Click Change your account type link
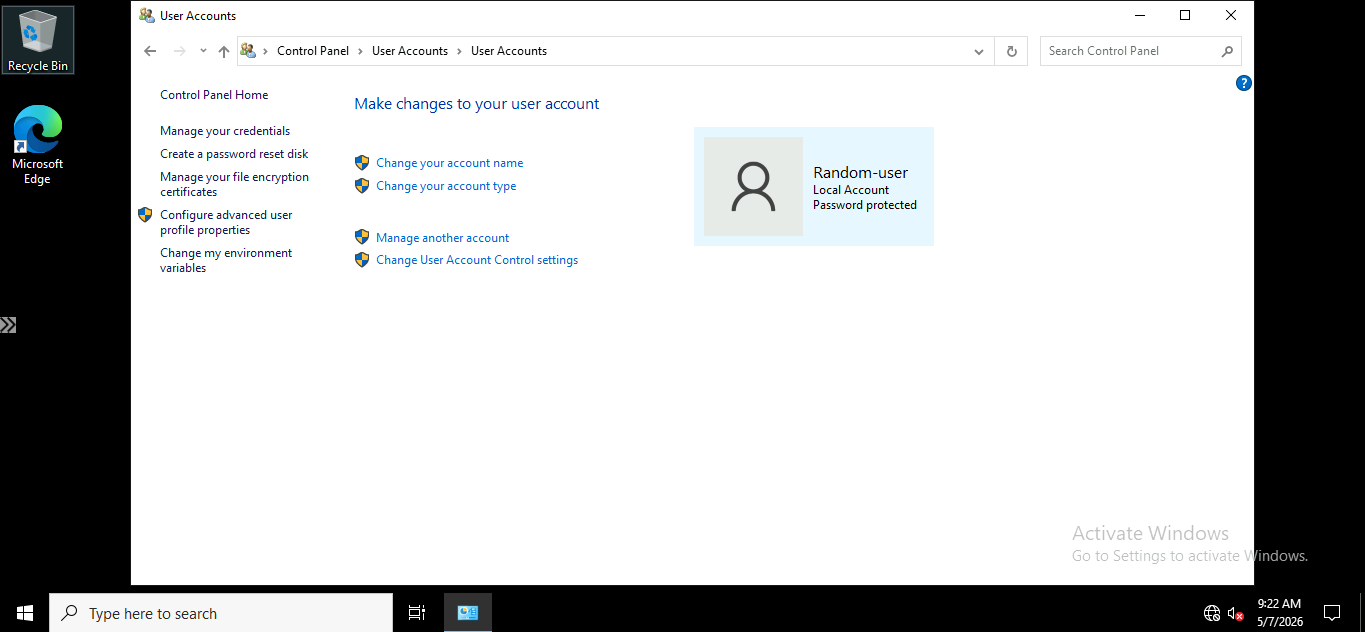Viewport: 1365px width, 632px height. [446, 186]
